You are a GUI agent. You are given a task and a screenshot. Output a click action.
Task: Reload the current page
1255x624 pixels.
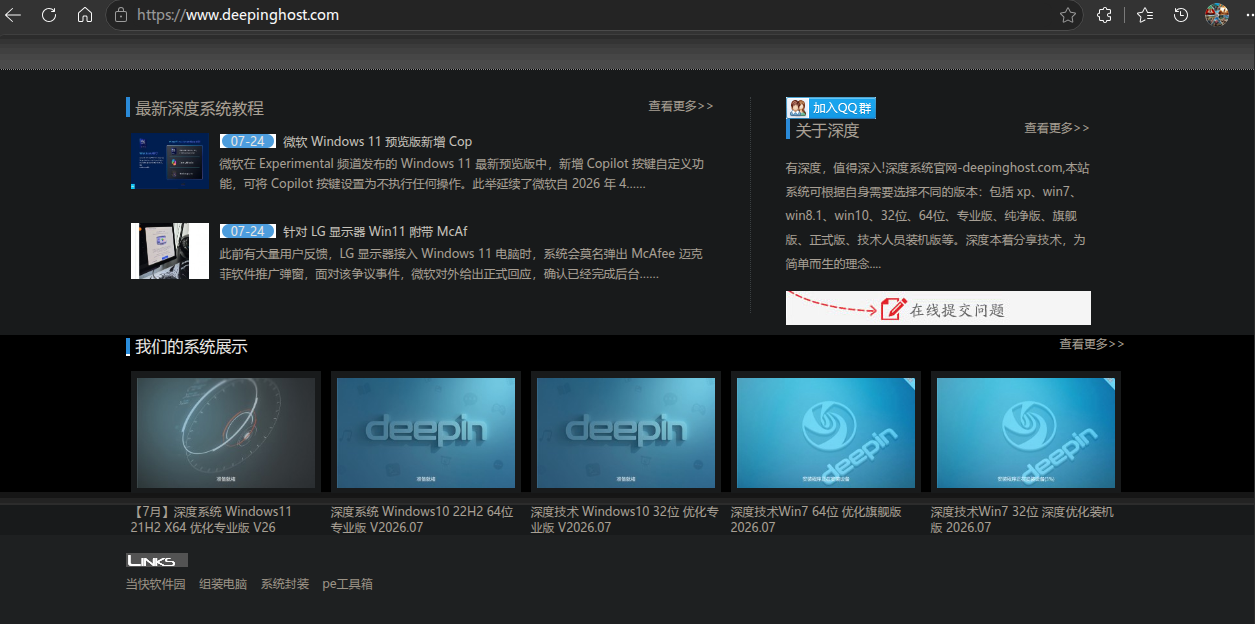click(48, 15)
